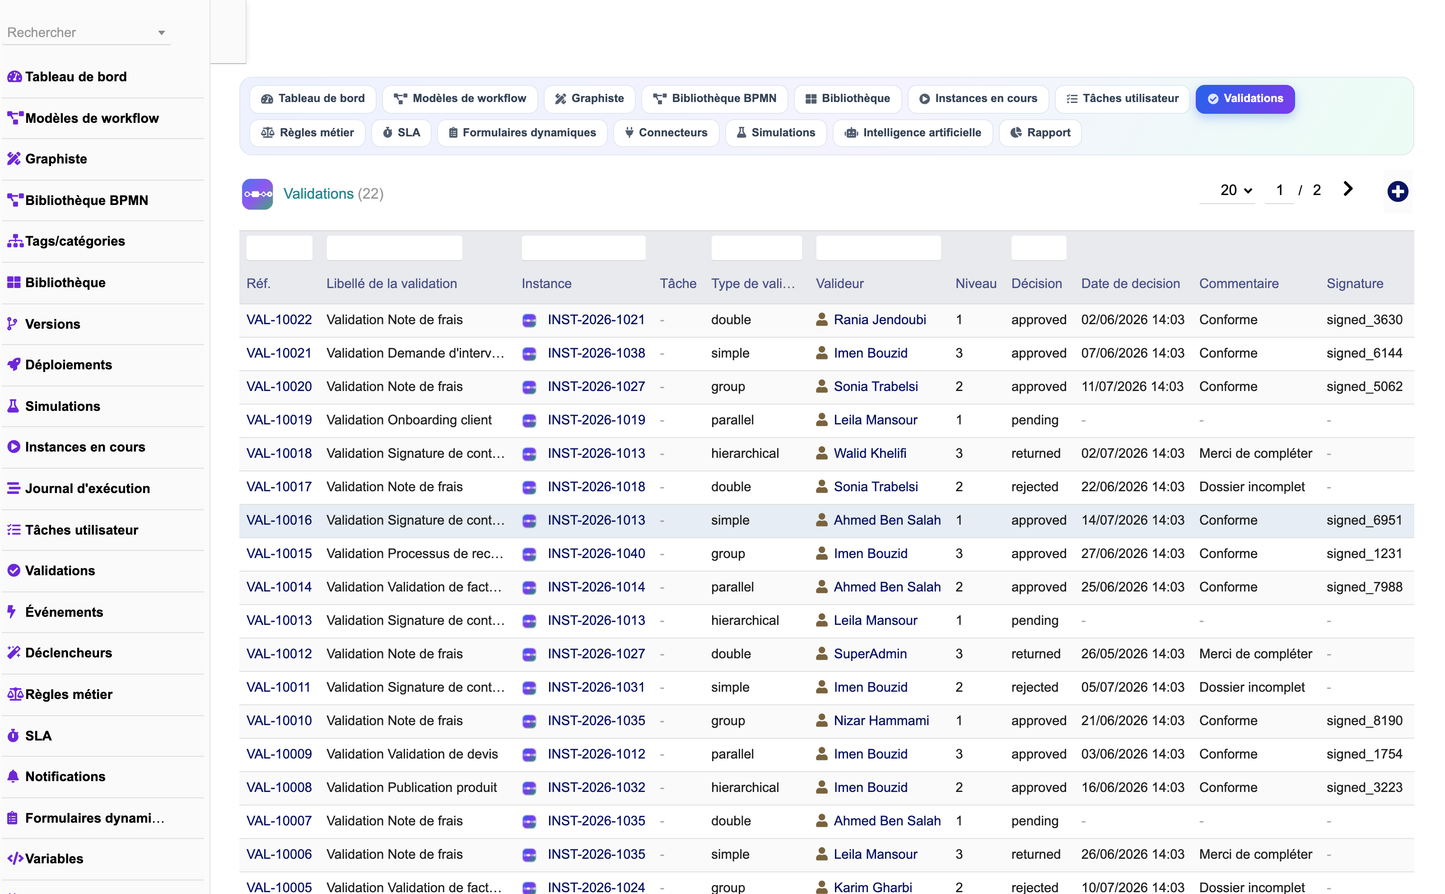Click the blue plus icon to add validation
The height and width of the screenshot is (894, 1445).
click(x=1398, y=191)
